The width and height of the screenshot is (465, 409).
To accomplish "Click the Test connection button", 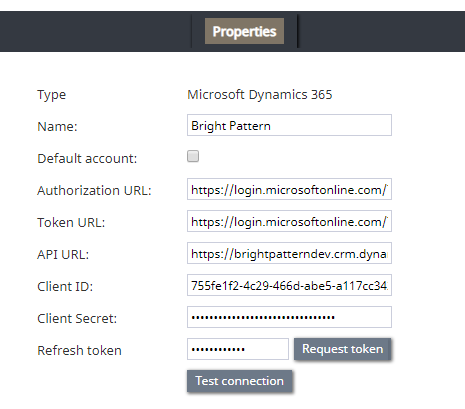I will 239,381.
